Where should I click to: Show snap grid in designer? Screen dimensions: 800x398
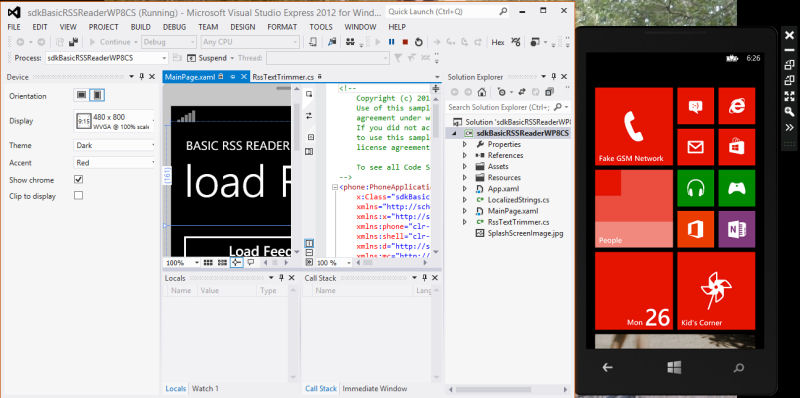coord(208,262)
